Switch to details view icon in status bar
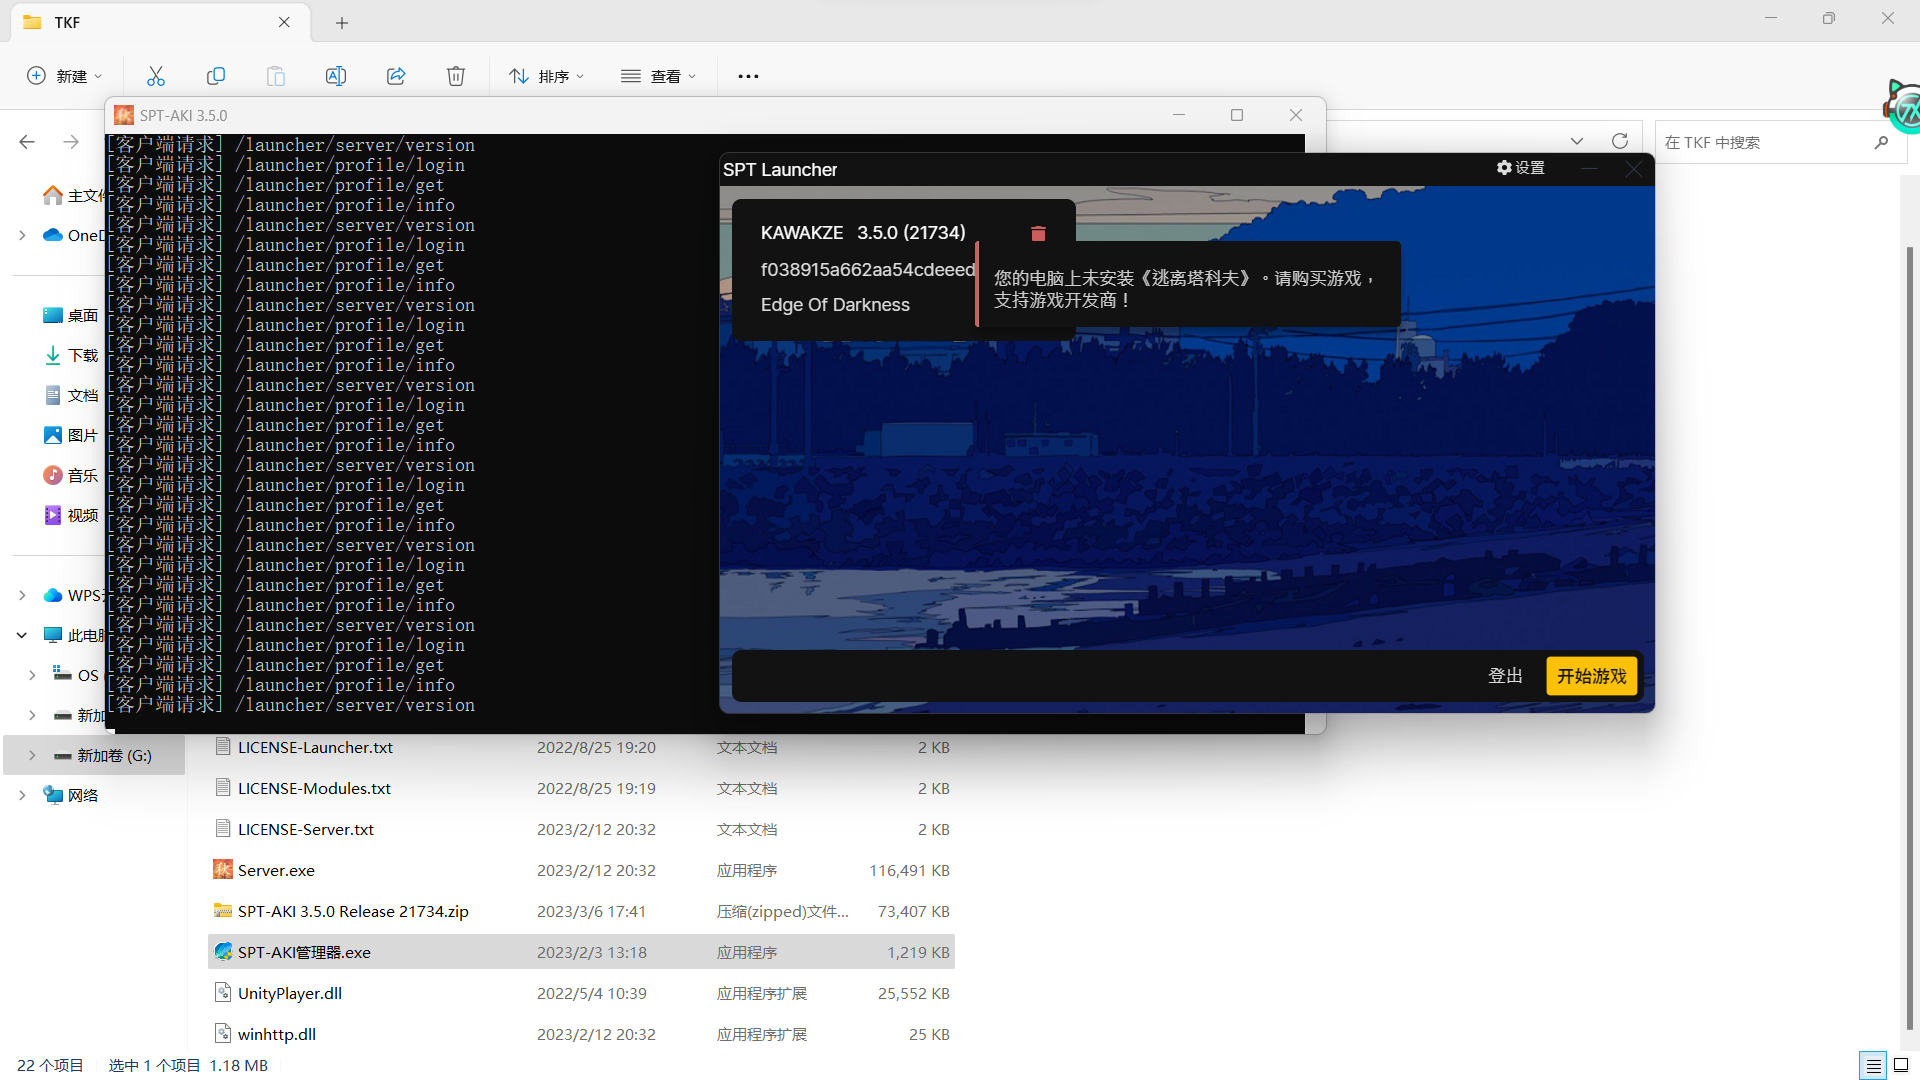1920x1080 pixels. pos(1873,1065)
